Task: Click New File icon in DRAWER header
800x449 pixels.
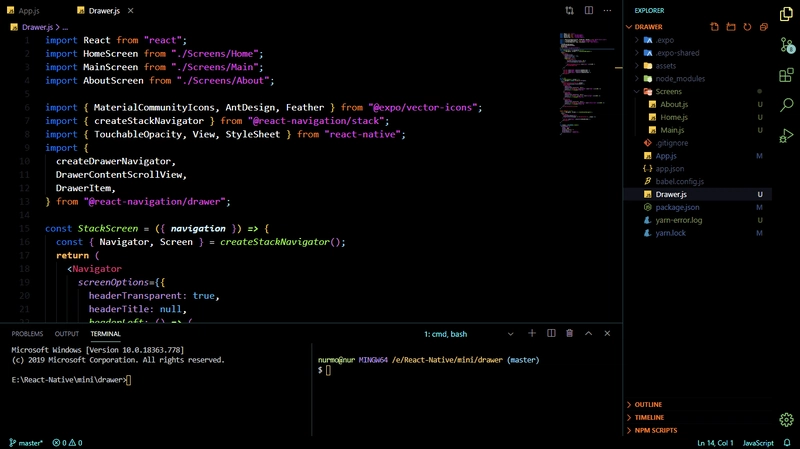Action: click(x=714, y=27)
